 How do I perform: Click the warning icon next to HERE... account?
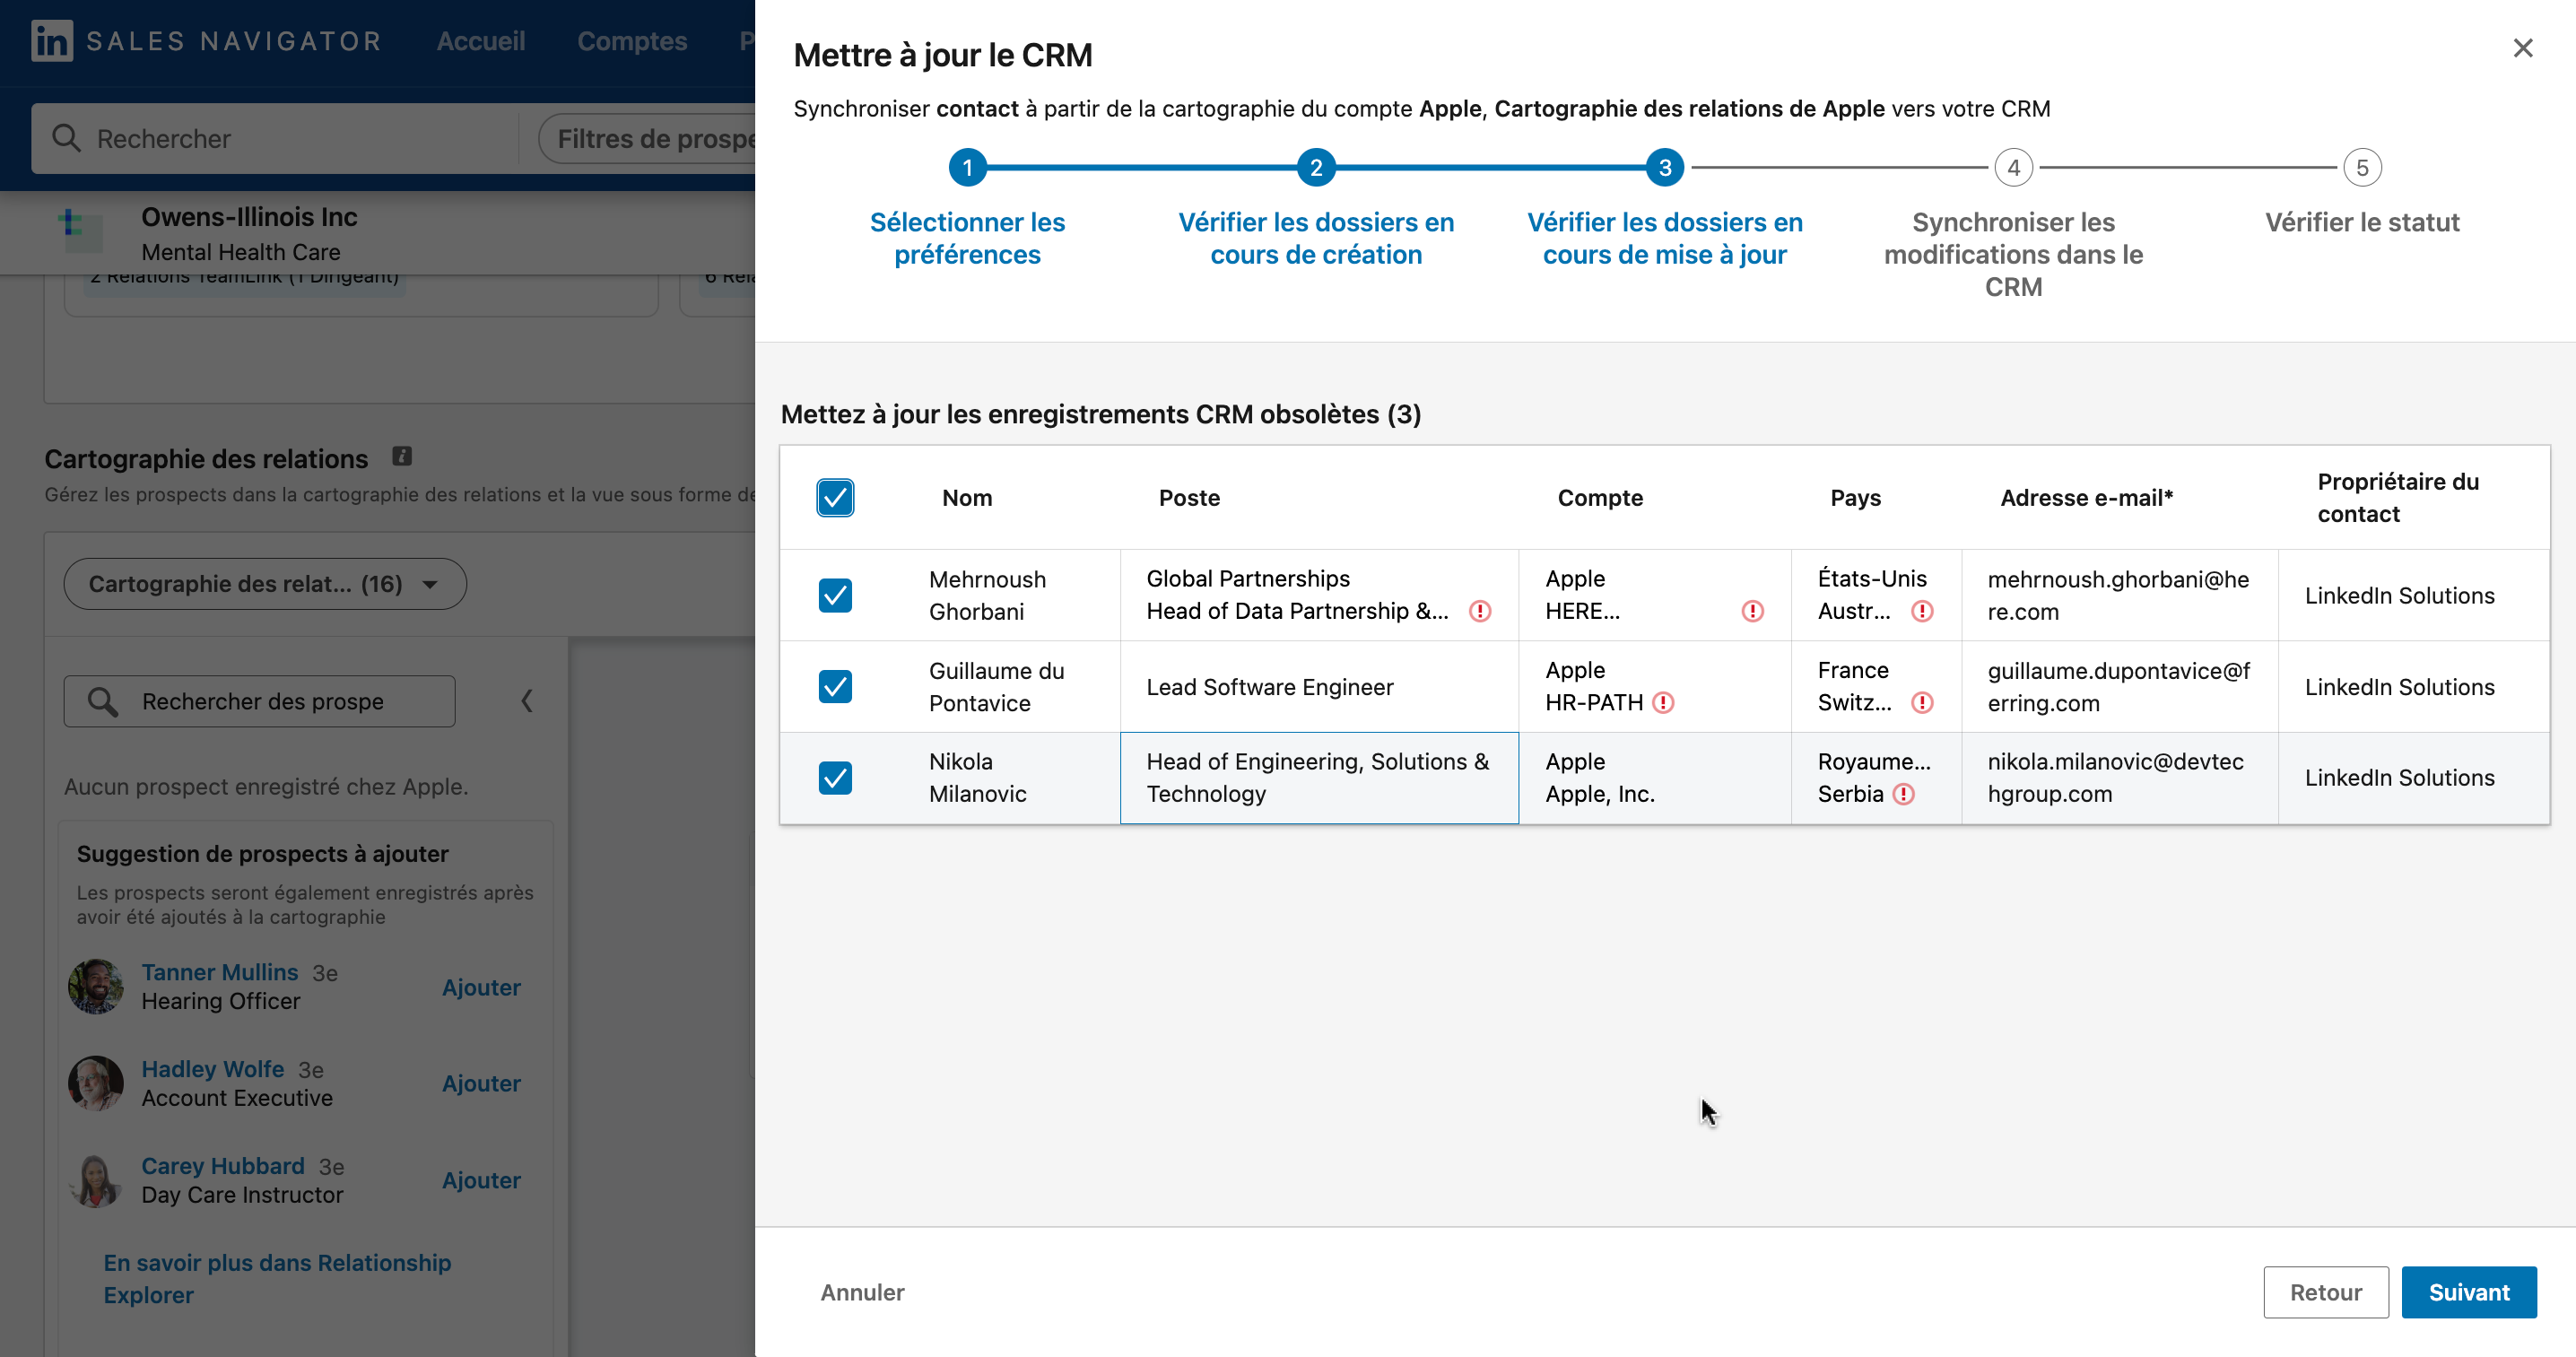tap(1752, 611)
